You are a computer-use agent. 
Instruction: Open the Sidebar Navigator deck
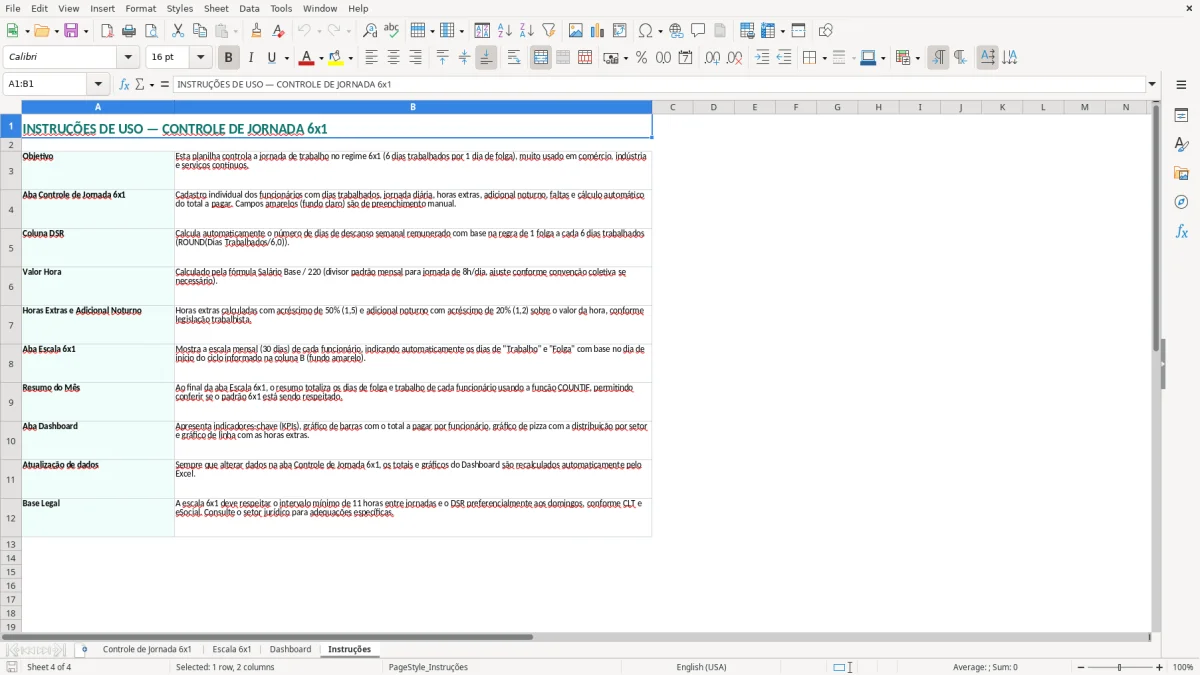[x=1181, y=202]
